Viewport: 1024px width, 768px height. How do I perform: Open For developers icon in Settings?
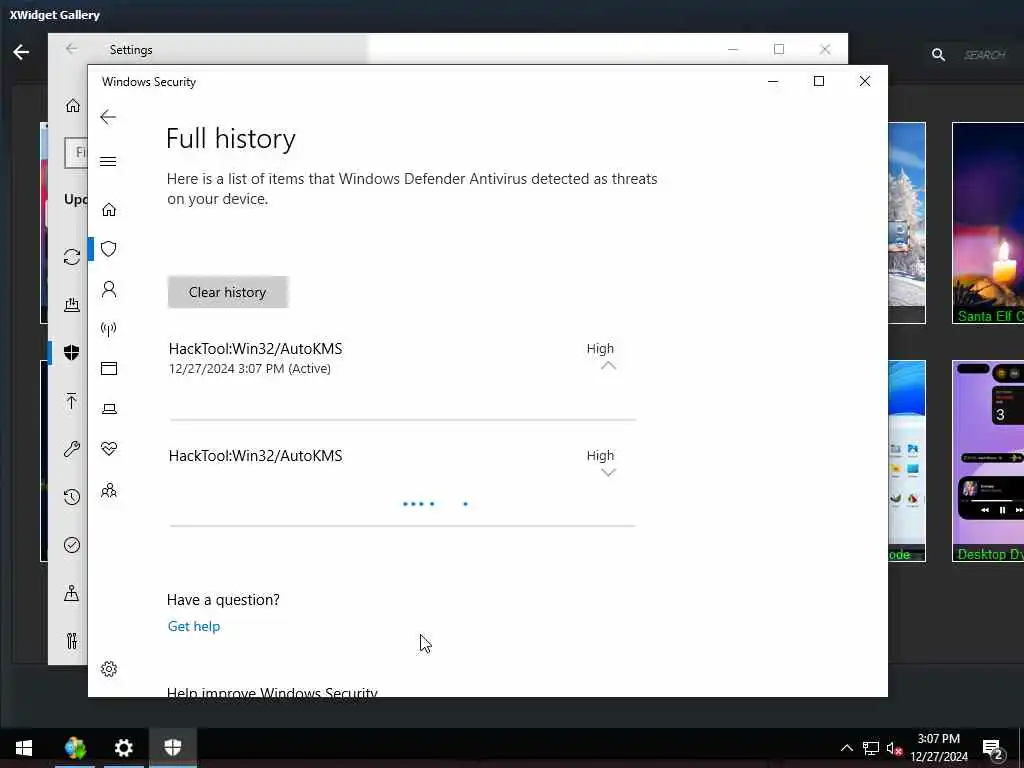(72, 641)
